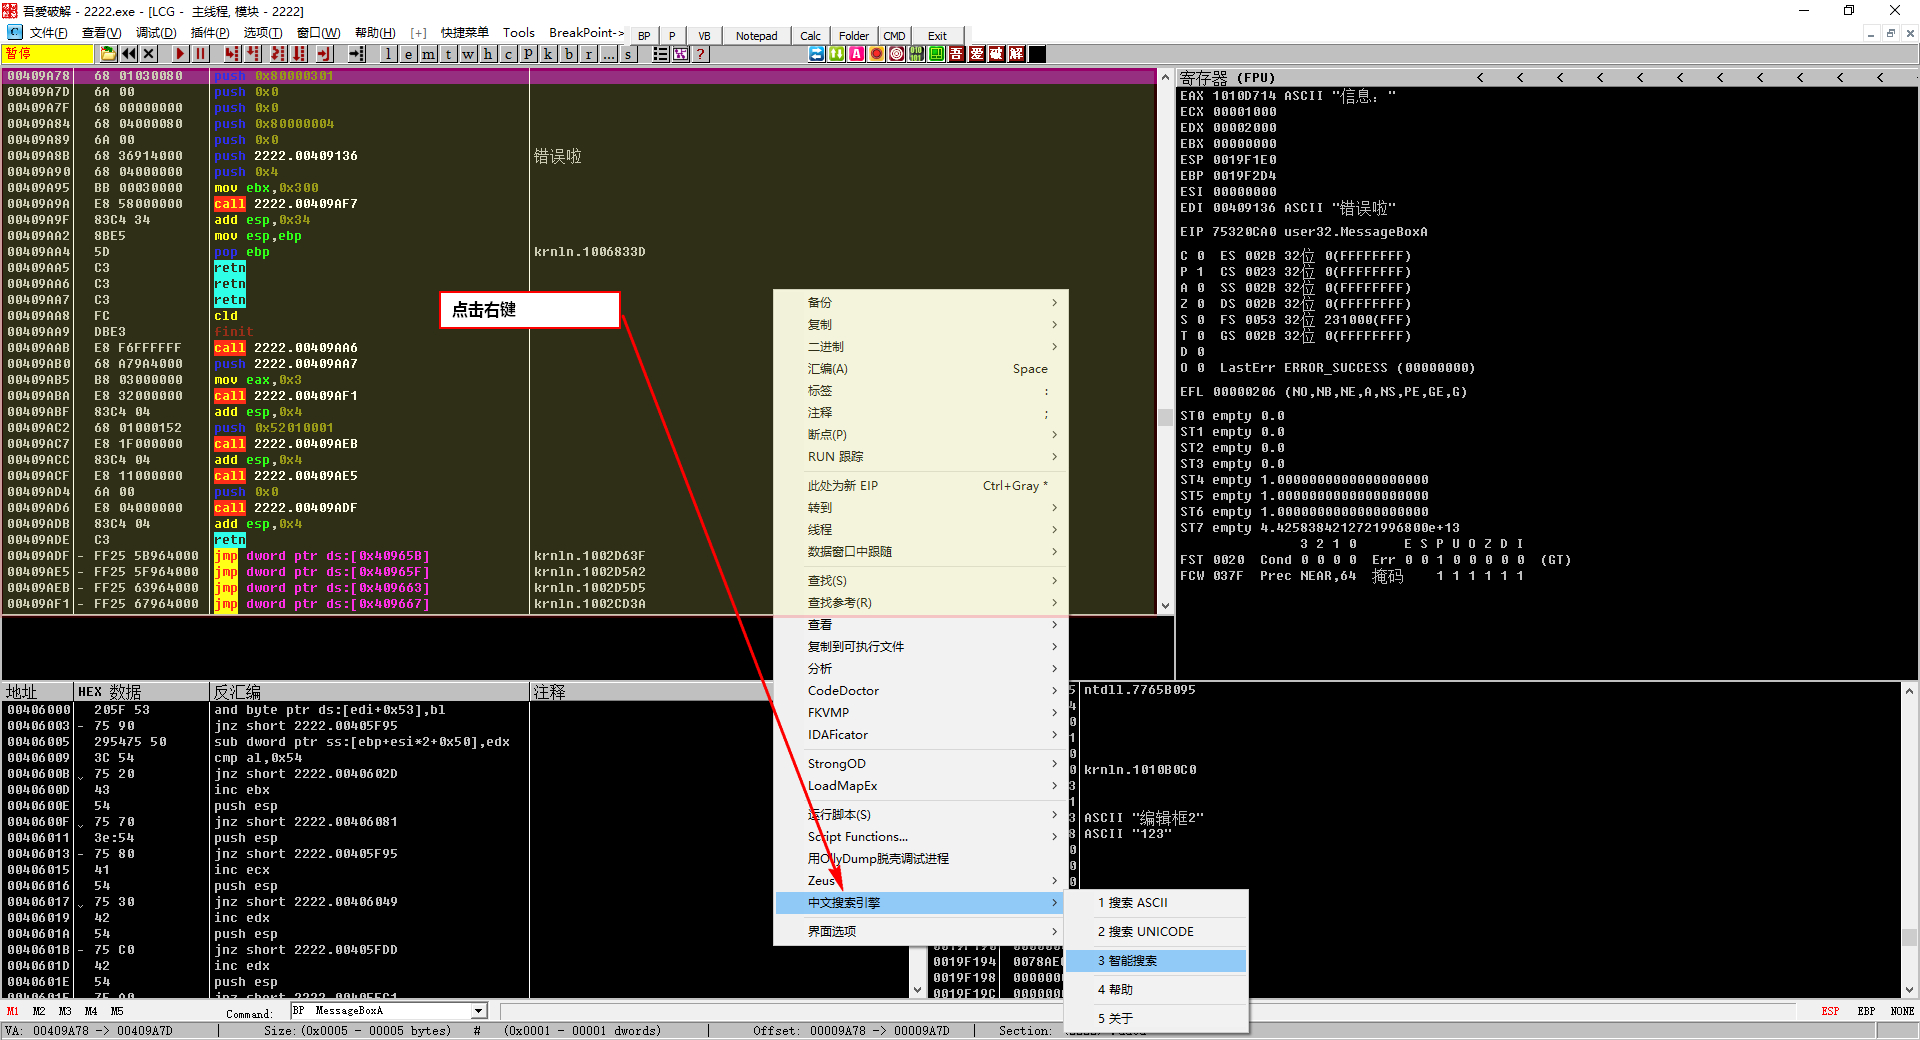Click the BP shortcut button

[x=644, y=35]
